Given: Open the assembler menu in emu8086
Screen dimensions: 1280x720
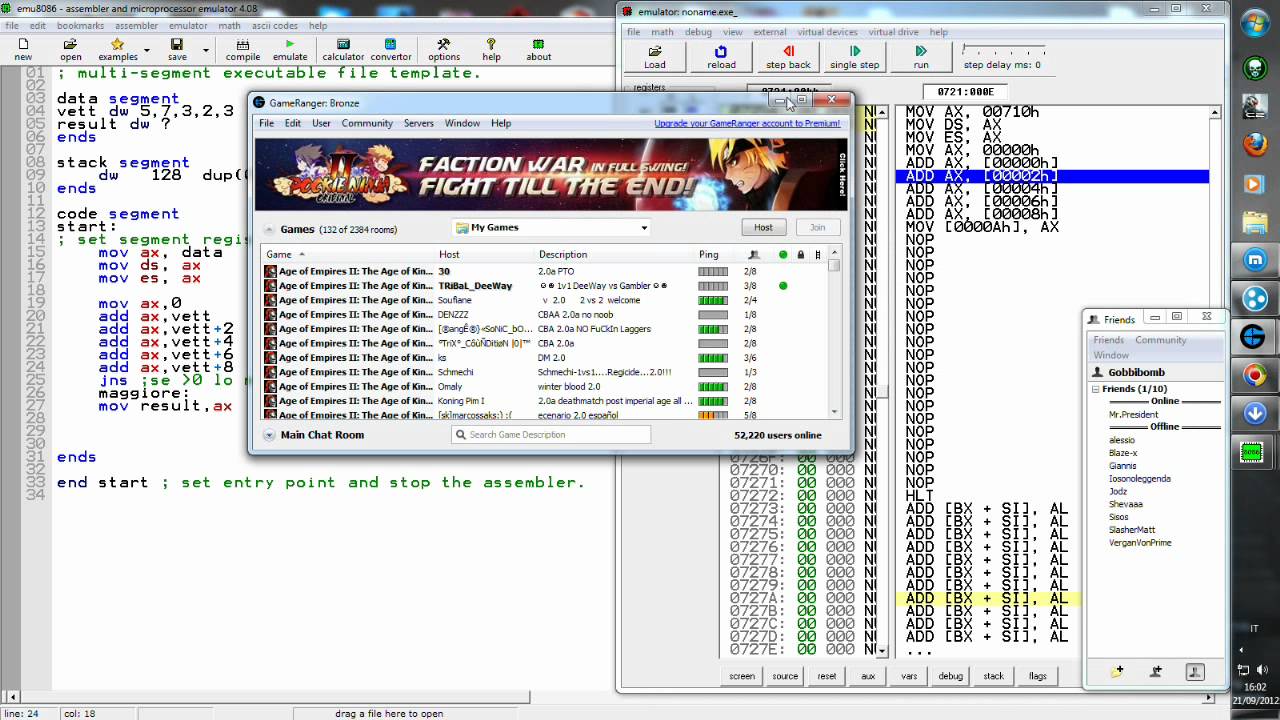Looking at the screenshot, I should pyautogui.click(x=136, y=26).
